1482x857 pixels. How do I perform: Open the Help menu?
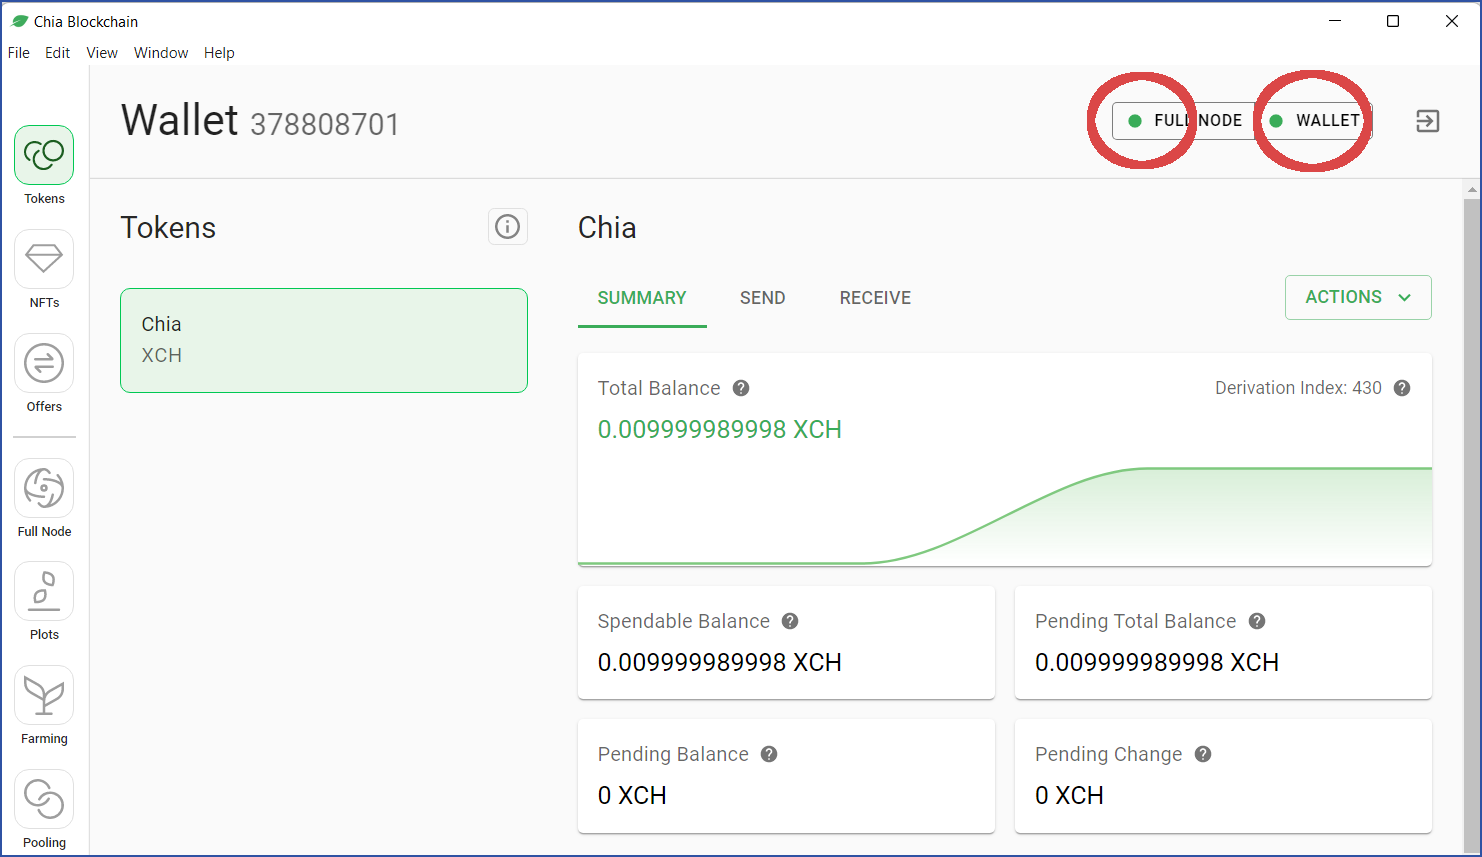pyautogui.click(x=219, y=53)
